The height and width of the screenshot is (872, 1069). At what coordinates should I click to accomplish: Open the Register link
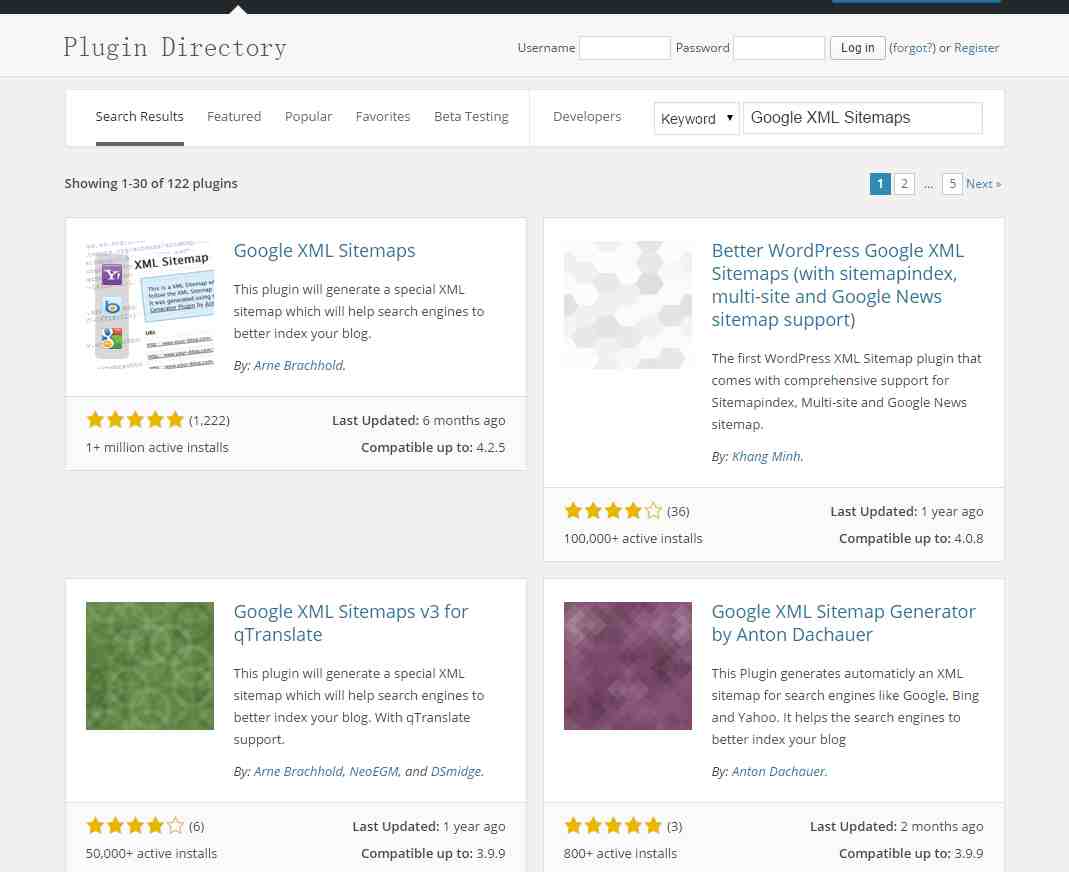(976, 48)
